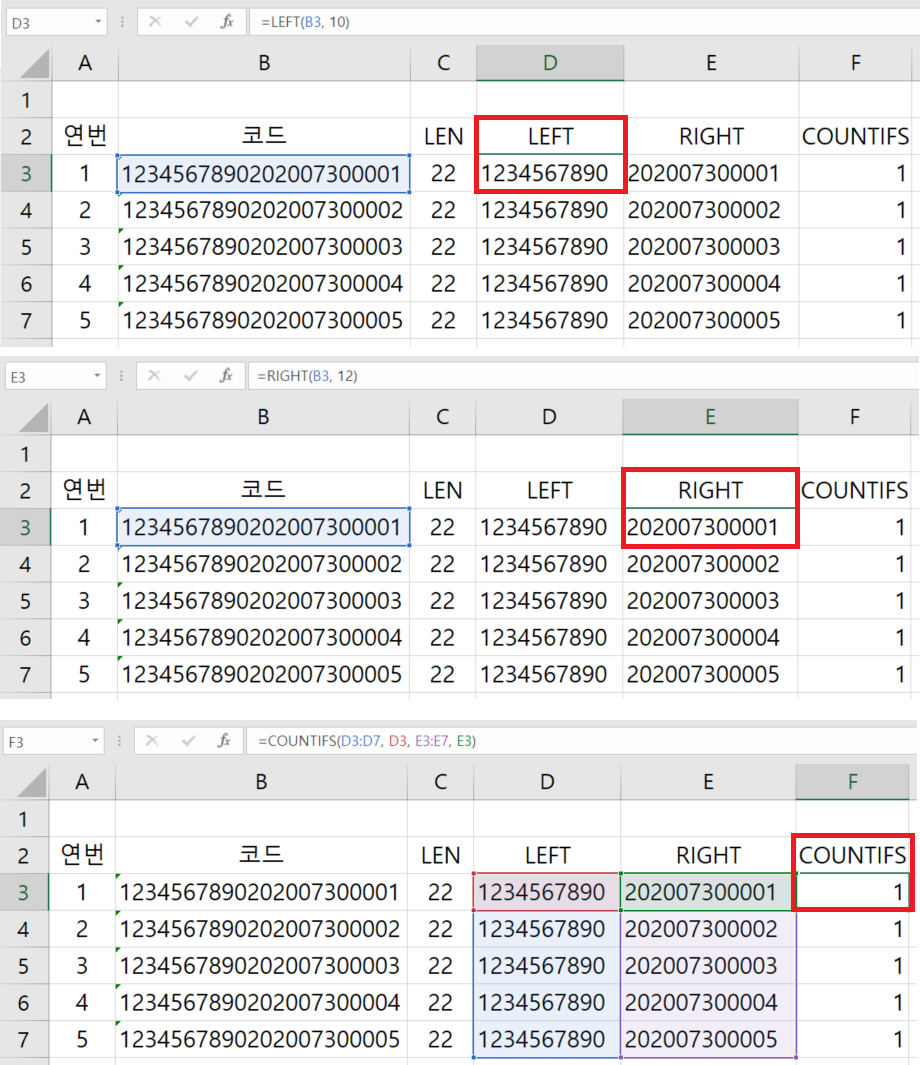
Task: Click the RIGHT header cell in the COUNTIFS formula sheet
Action: pyautogui.click(x=708, y=855)
